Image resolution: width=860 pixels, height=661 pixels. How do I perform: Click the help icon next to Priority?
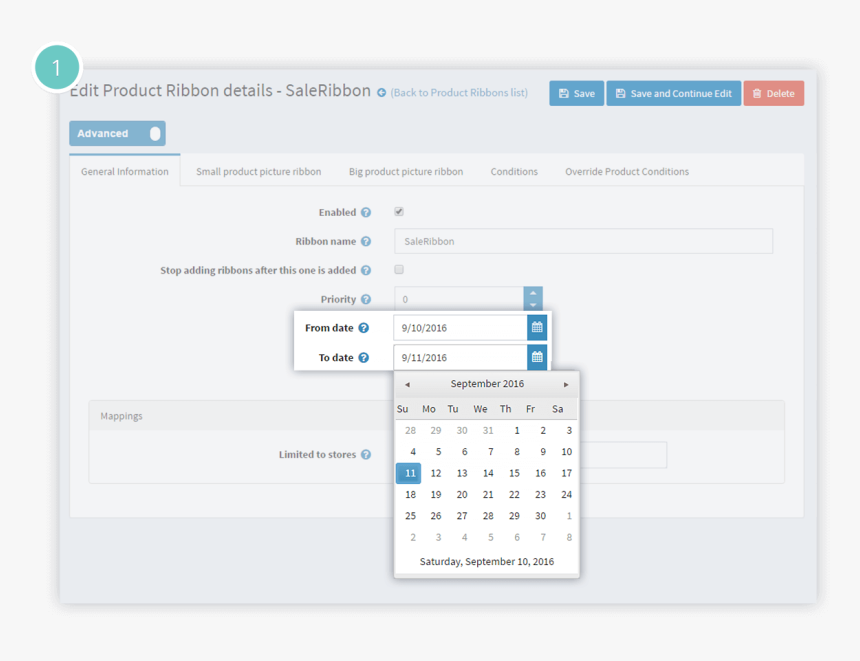pyautogui.click(x=366, y=299)
